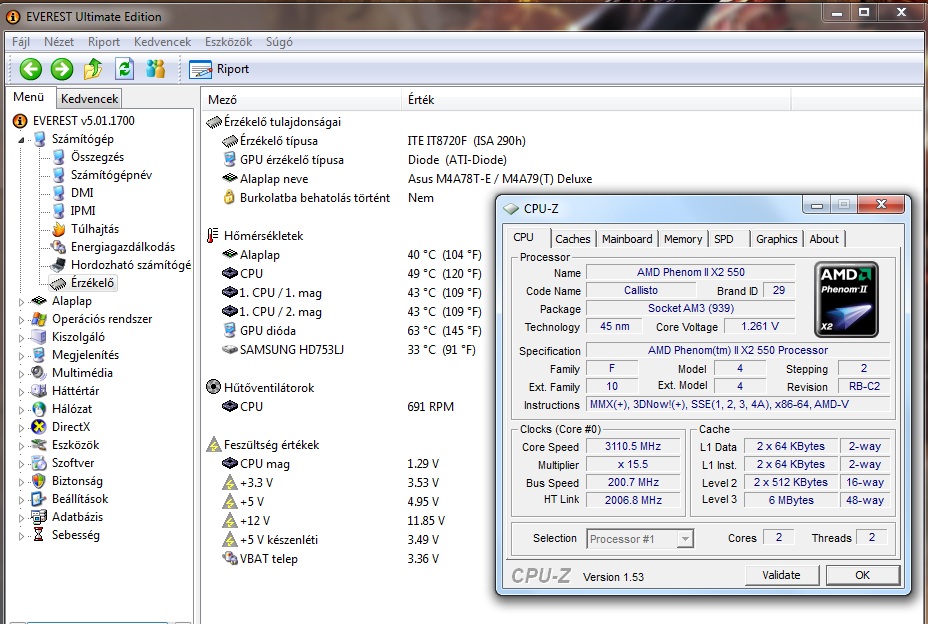Switch to the Mainboard tab in CPU-Z
928x624 pixels.
pyautogui.click(x=627, y=239)
